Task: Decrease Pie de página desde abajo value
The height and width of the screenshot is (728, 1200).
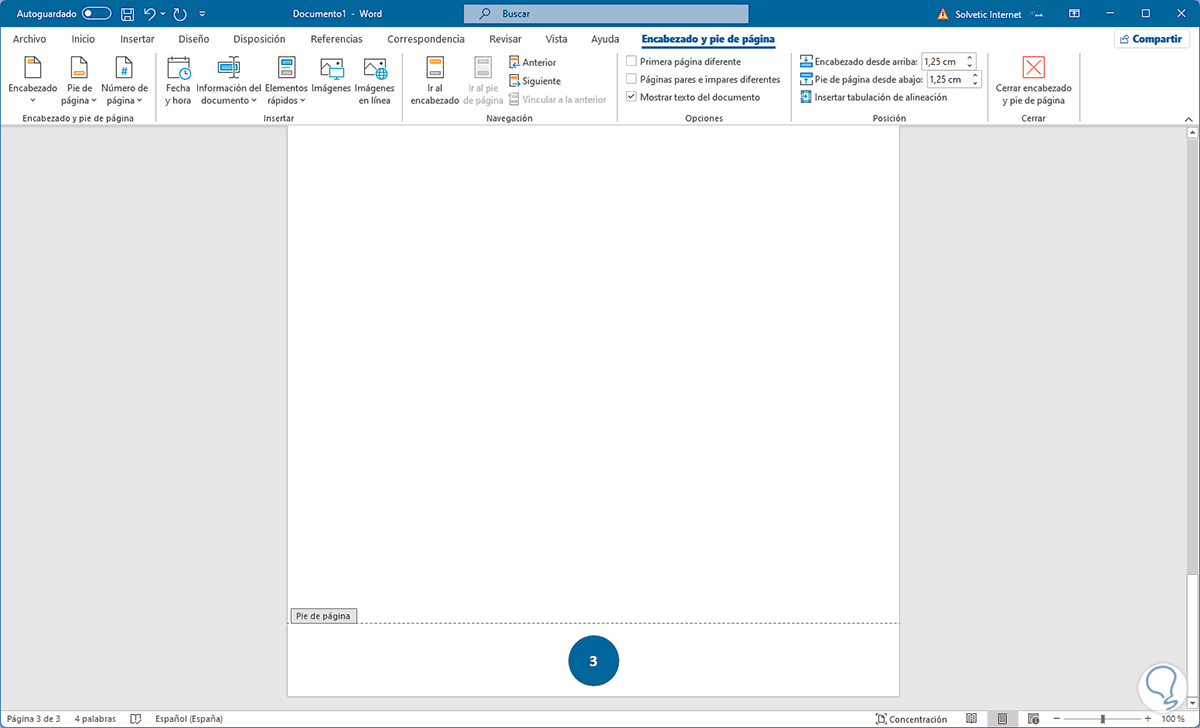Action: 976,83
